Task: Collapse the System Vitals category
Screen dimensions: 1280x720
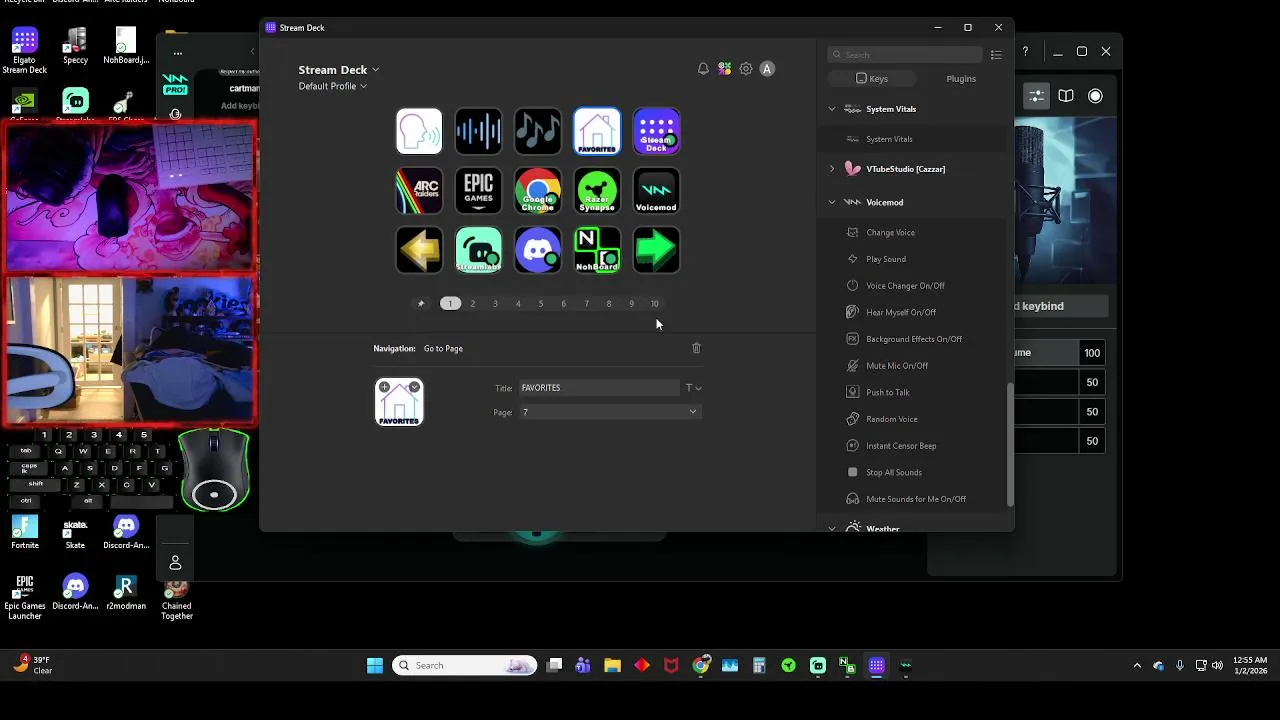Action: 832,109
